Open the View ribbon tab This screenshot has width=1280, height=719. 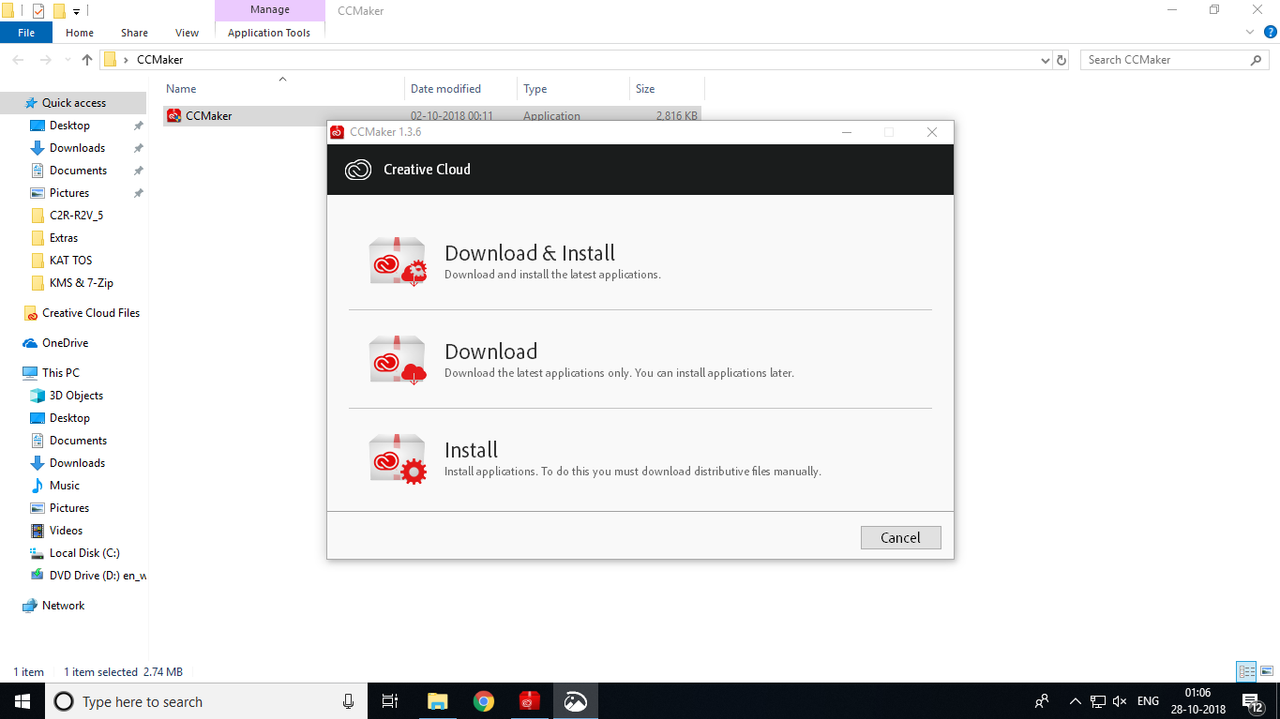point(187,32)
